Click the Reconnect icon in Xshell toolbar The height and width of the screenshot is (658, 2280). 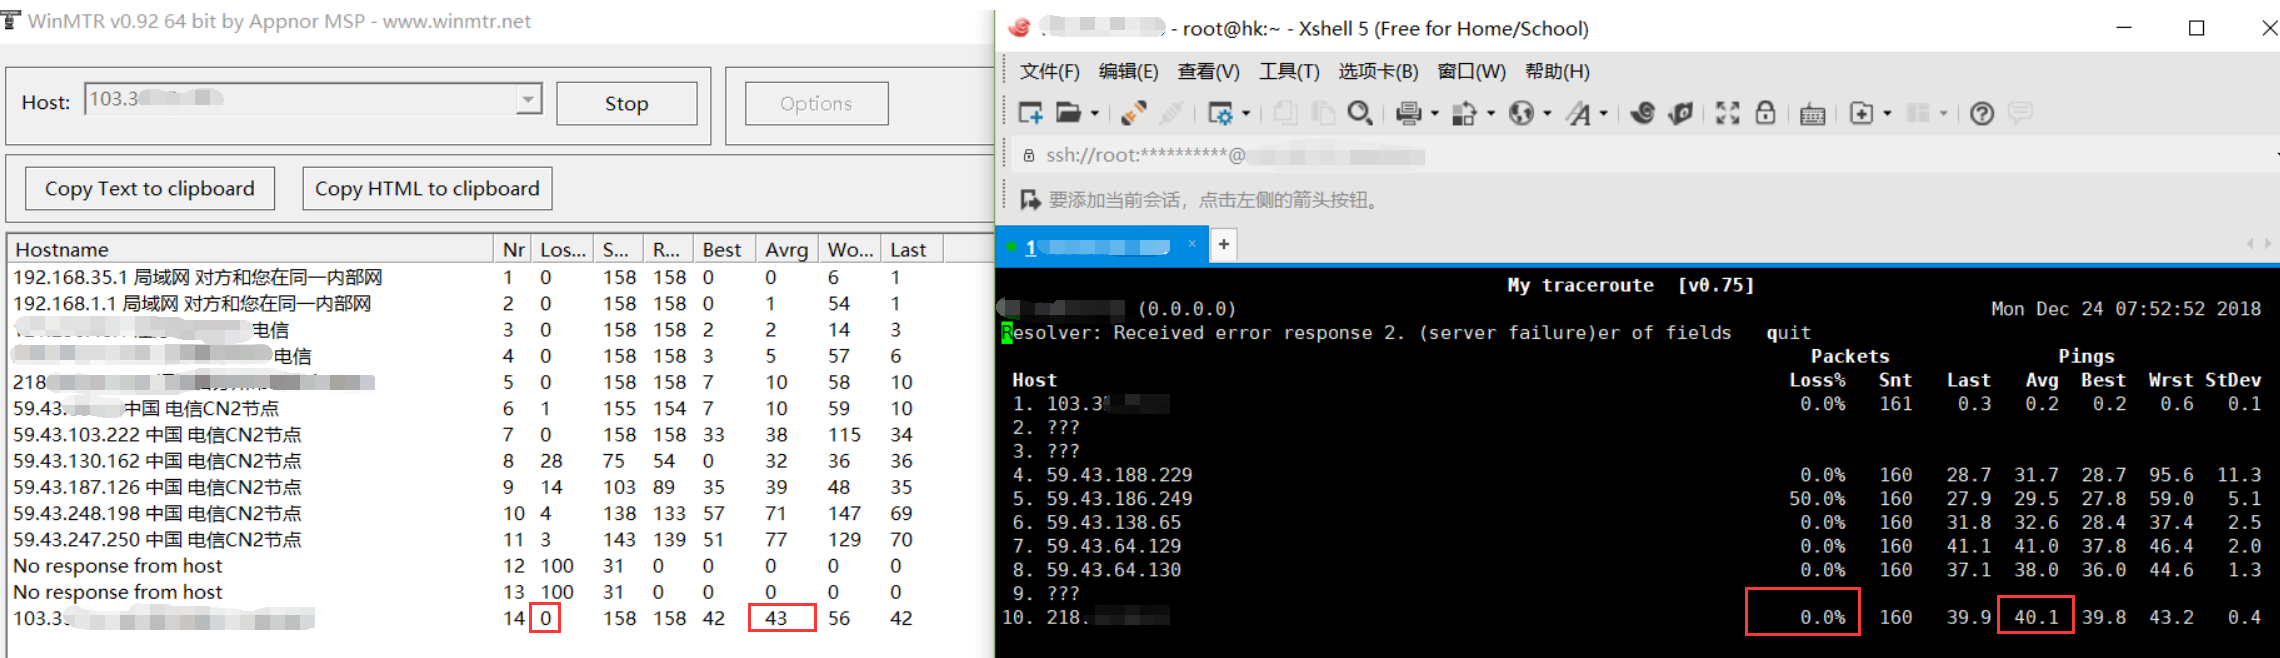(1133, 113)
